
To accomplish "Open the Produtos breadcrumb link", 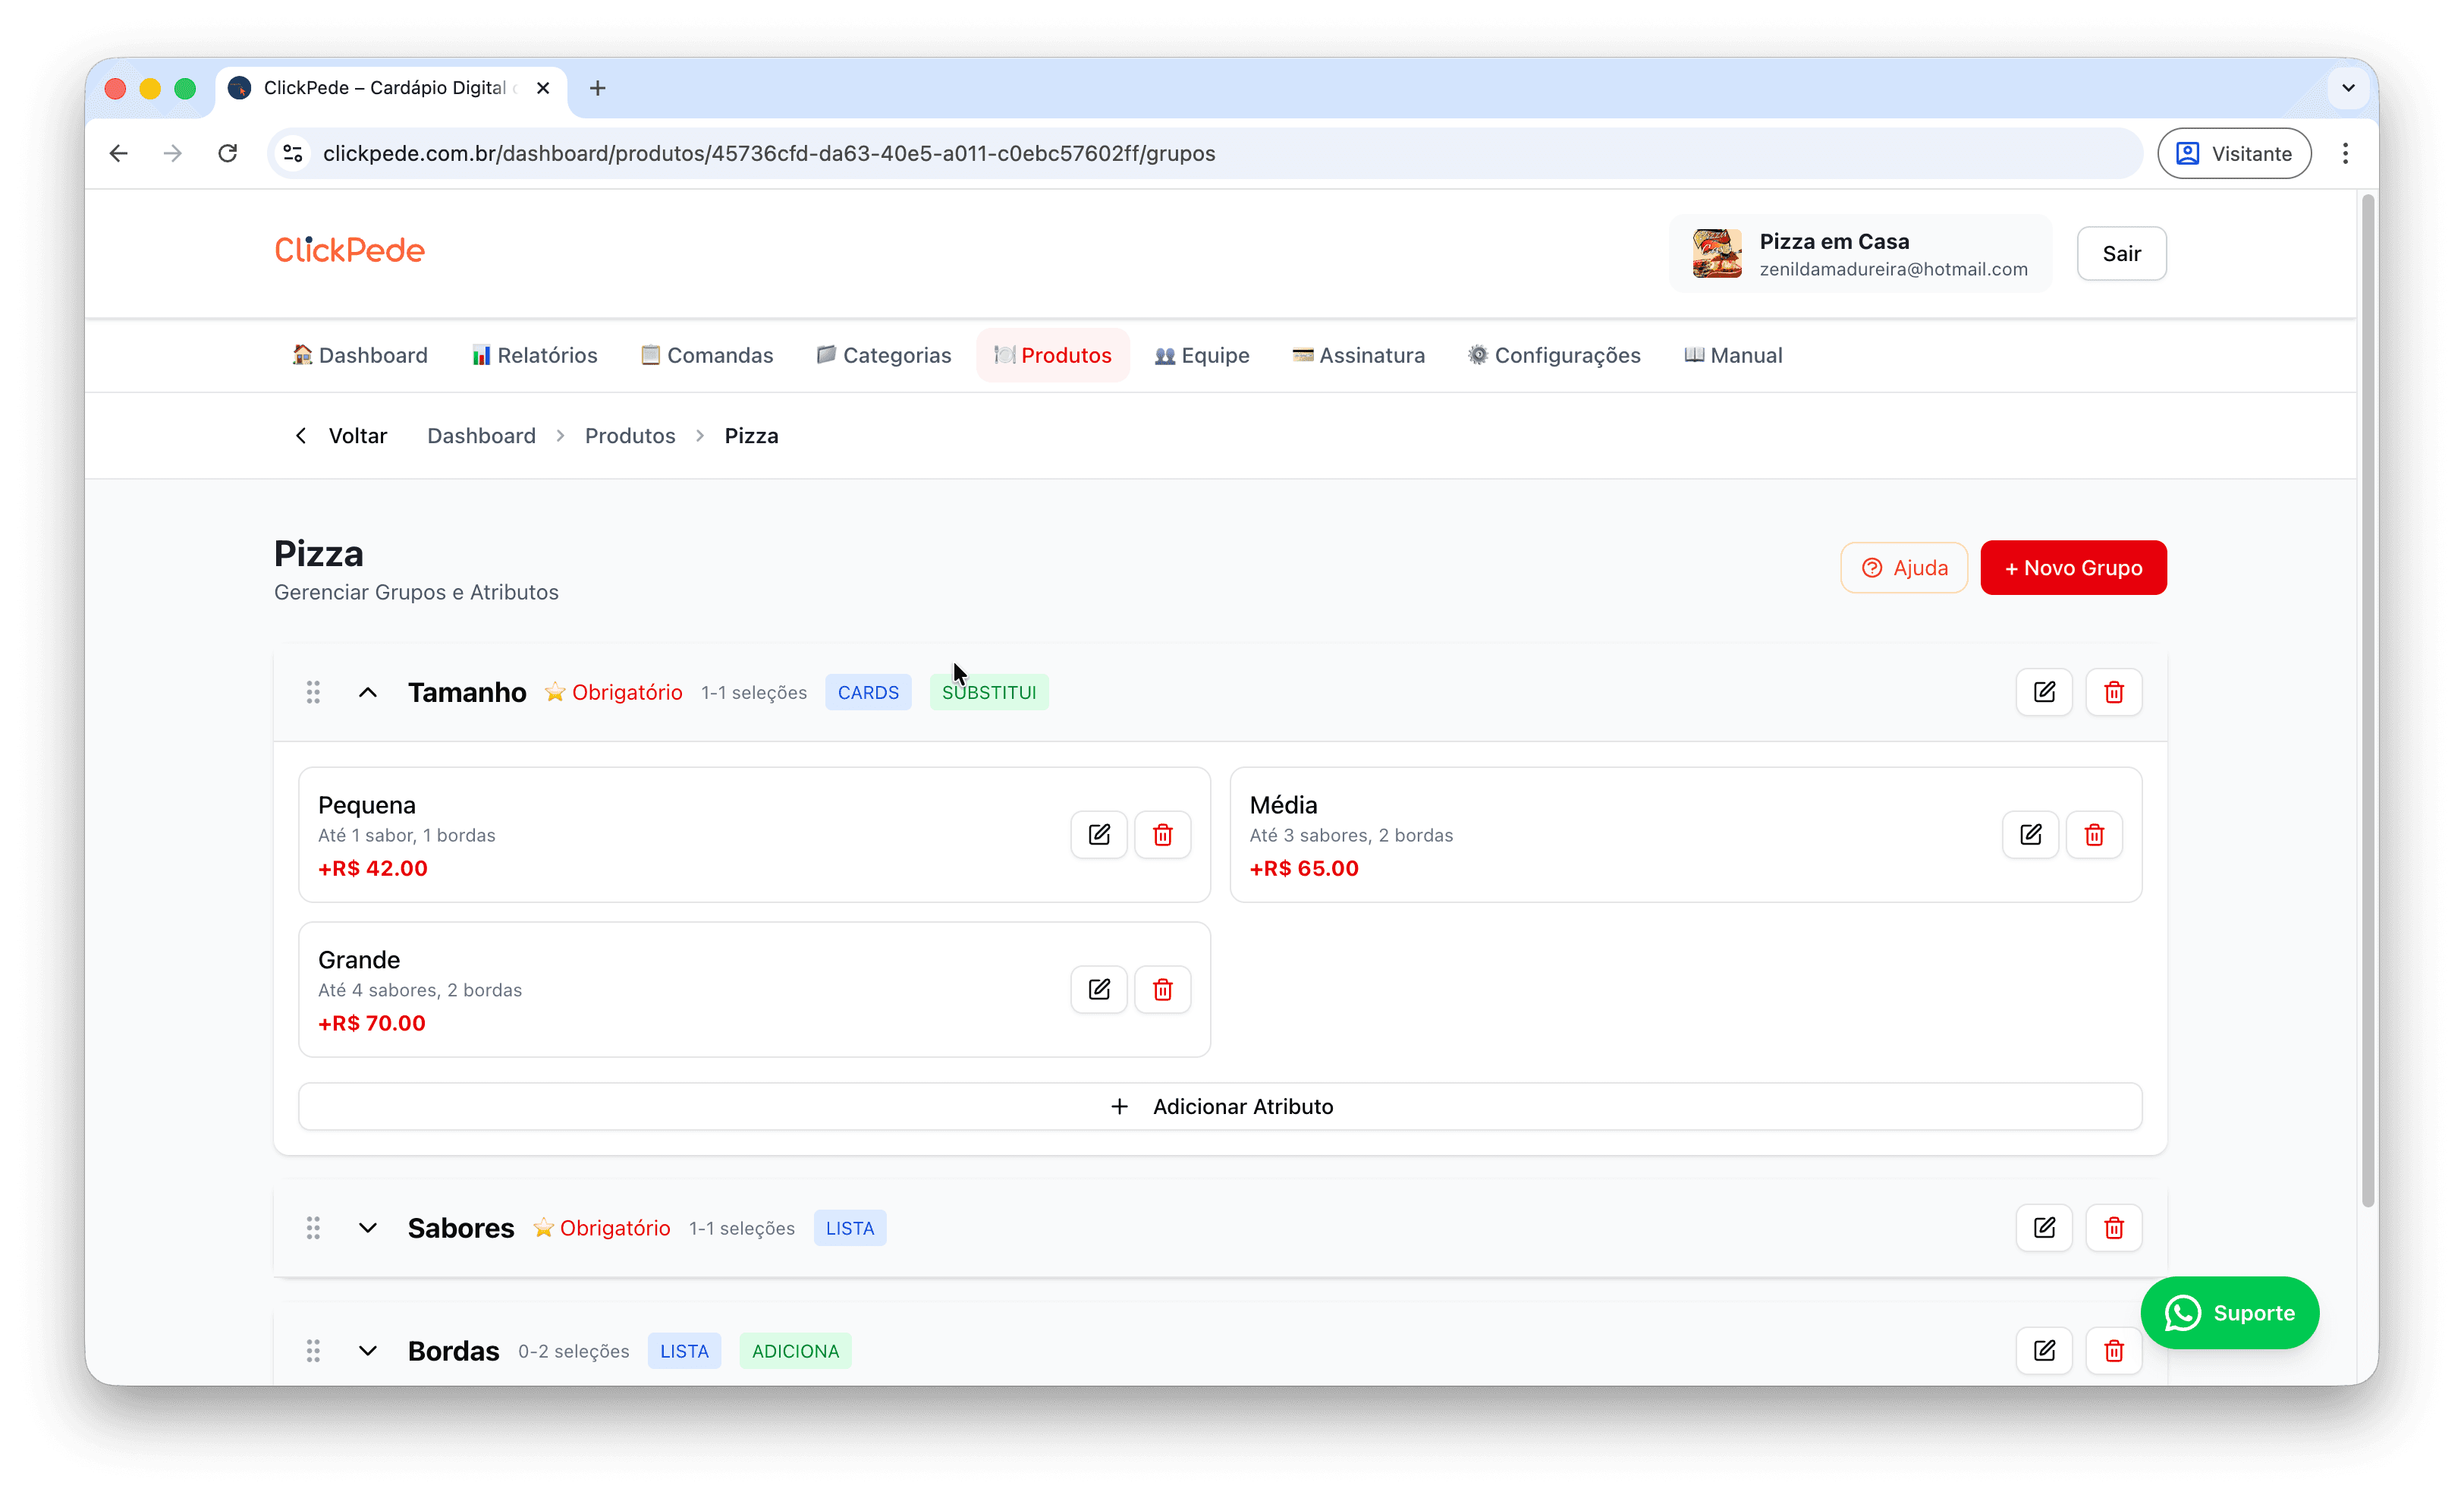I will coord(630,436).
